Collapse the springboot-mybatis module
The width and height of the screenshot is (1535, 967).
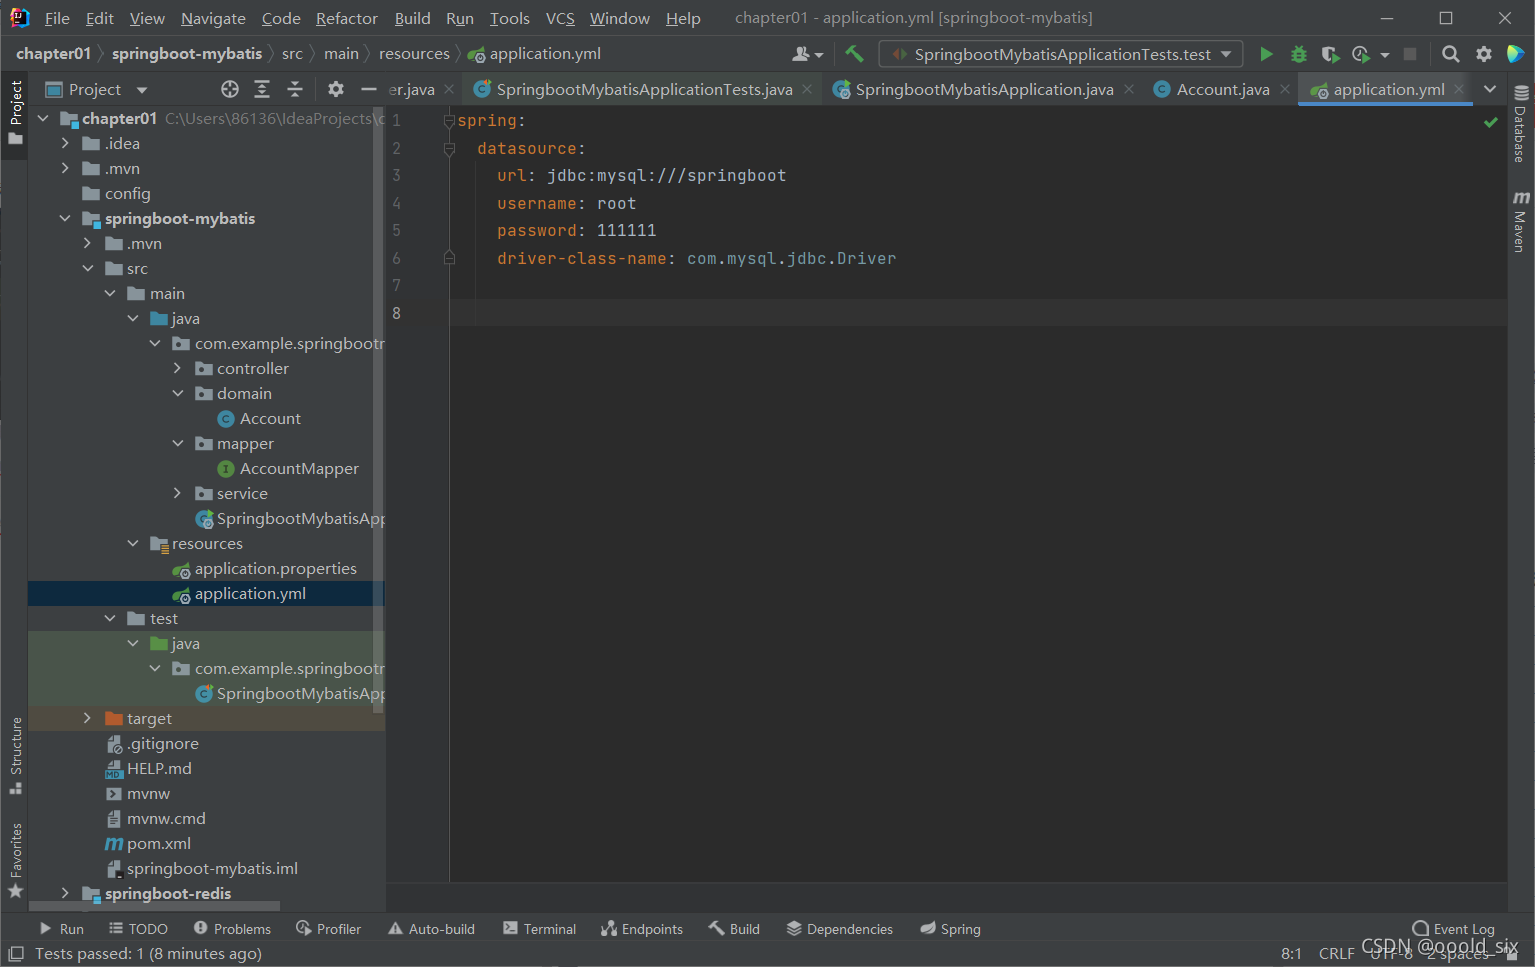tap(65, 218)
